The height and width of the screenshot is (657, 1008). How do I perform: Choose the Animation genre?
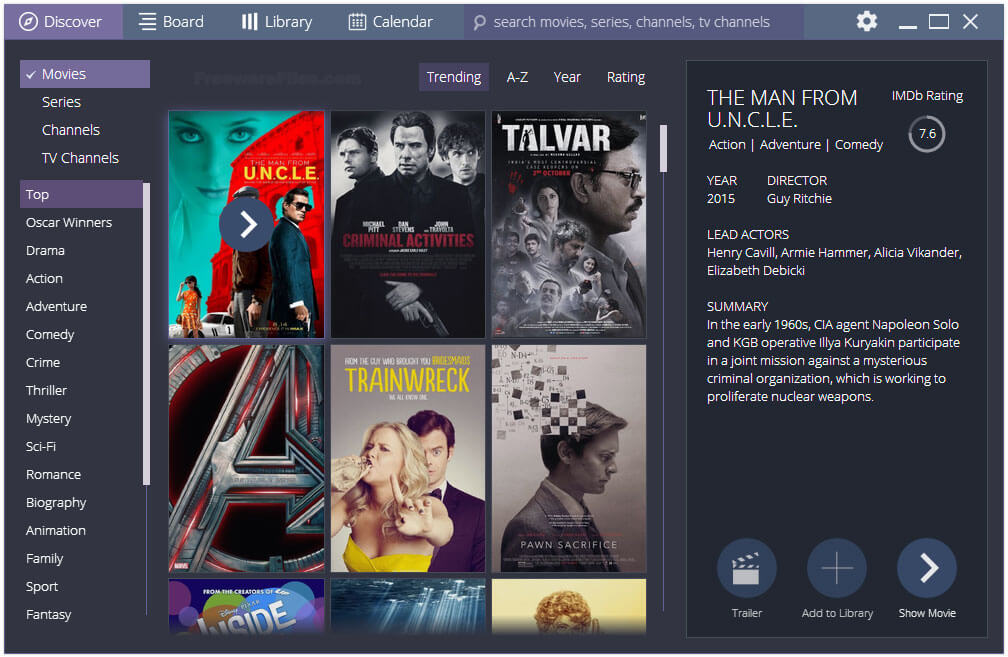56,530
